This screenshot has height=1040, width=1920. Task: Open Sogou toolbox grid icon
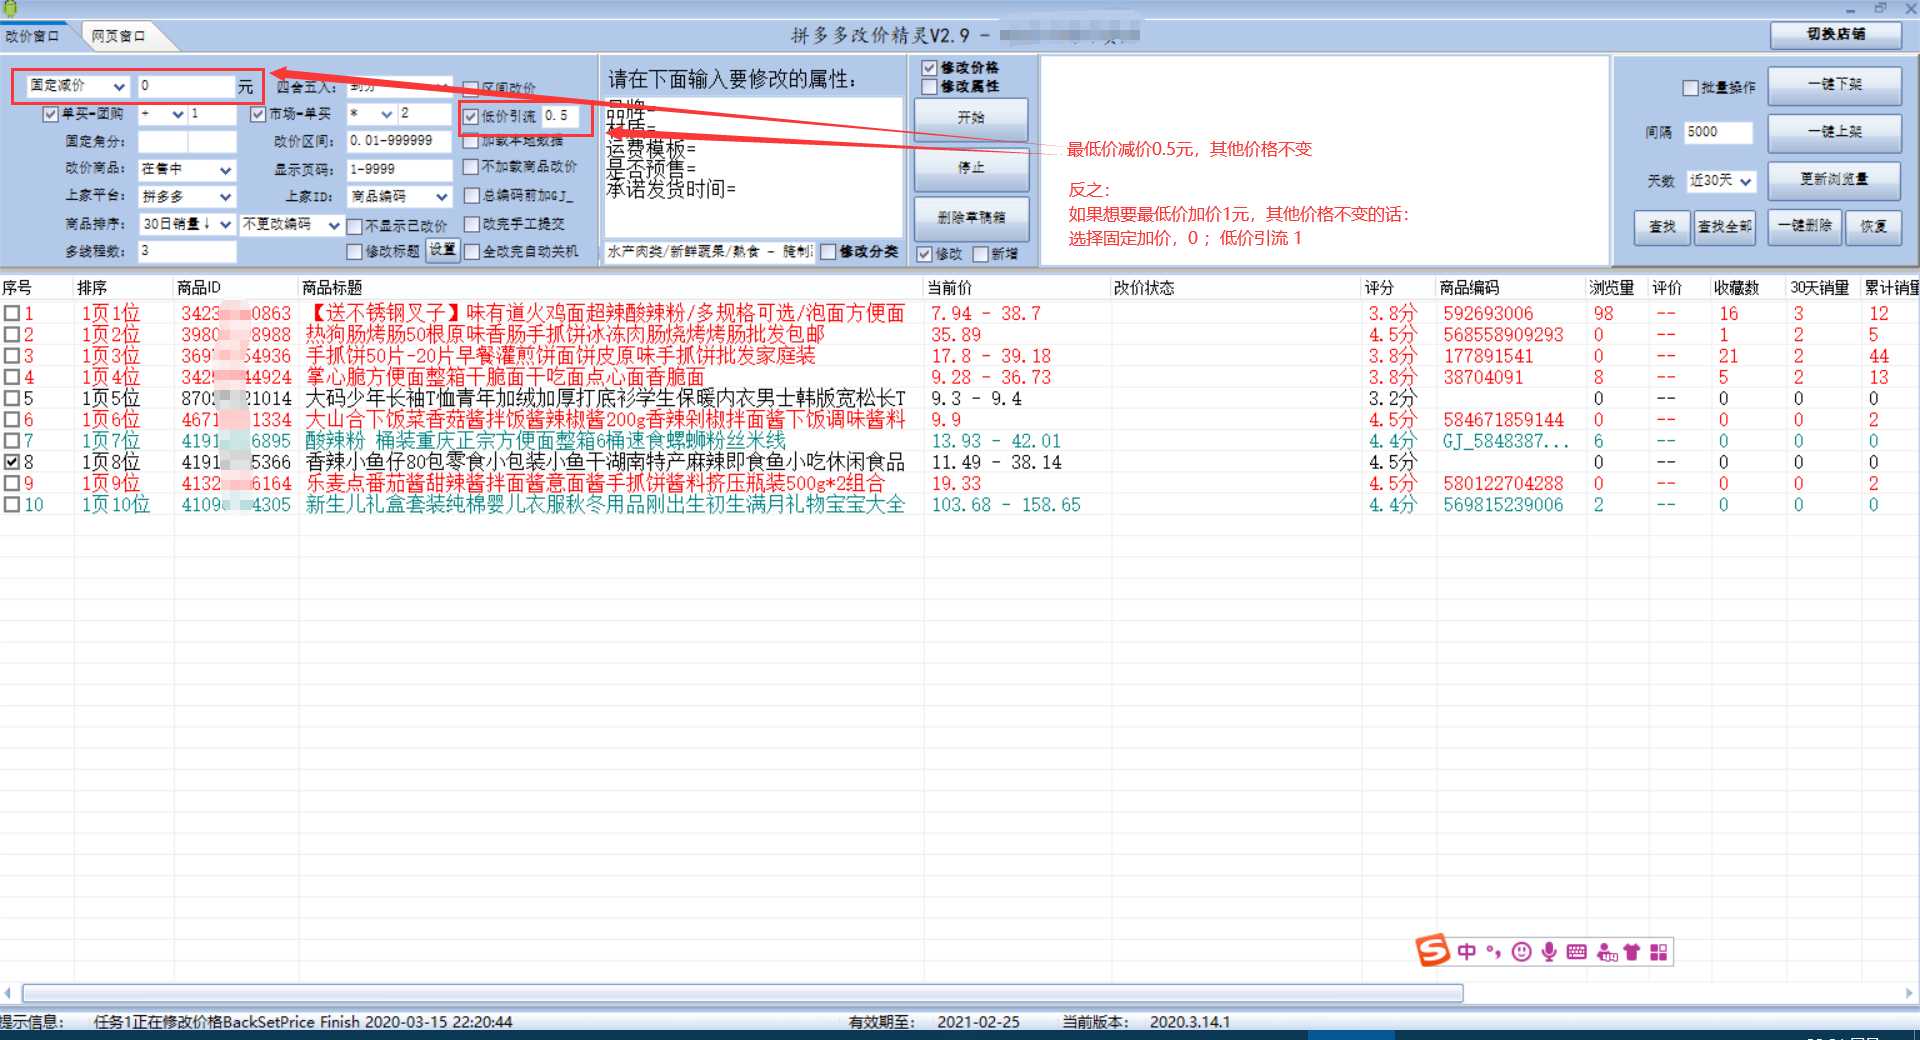[x=1659, y=952]
